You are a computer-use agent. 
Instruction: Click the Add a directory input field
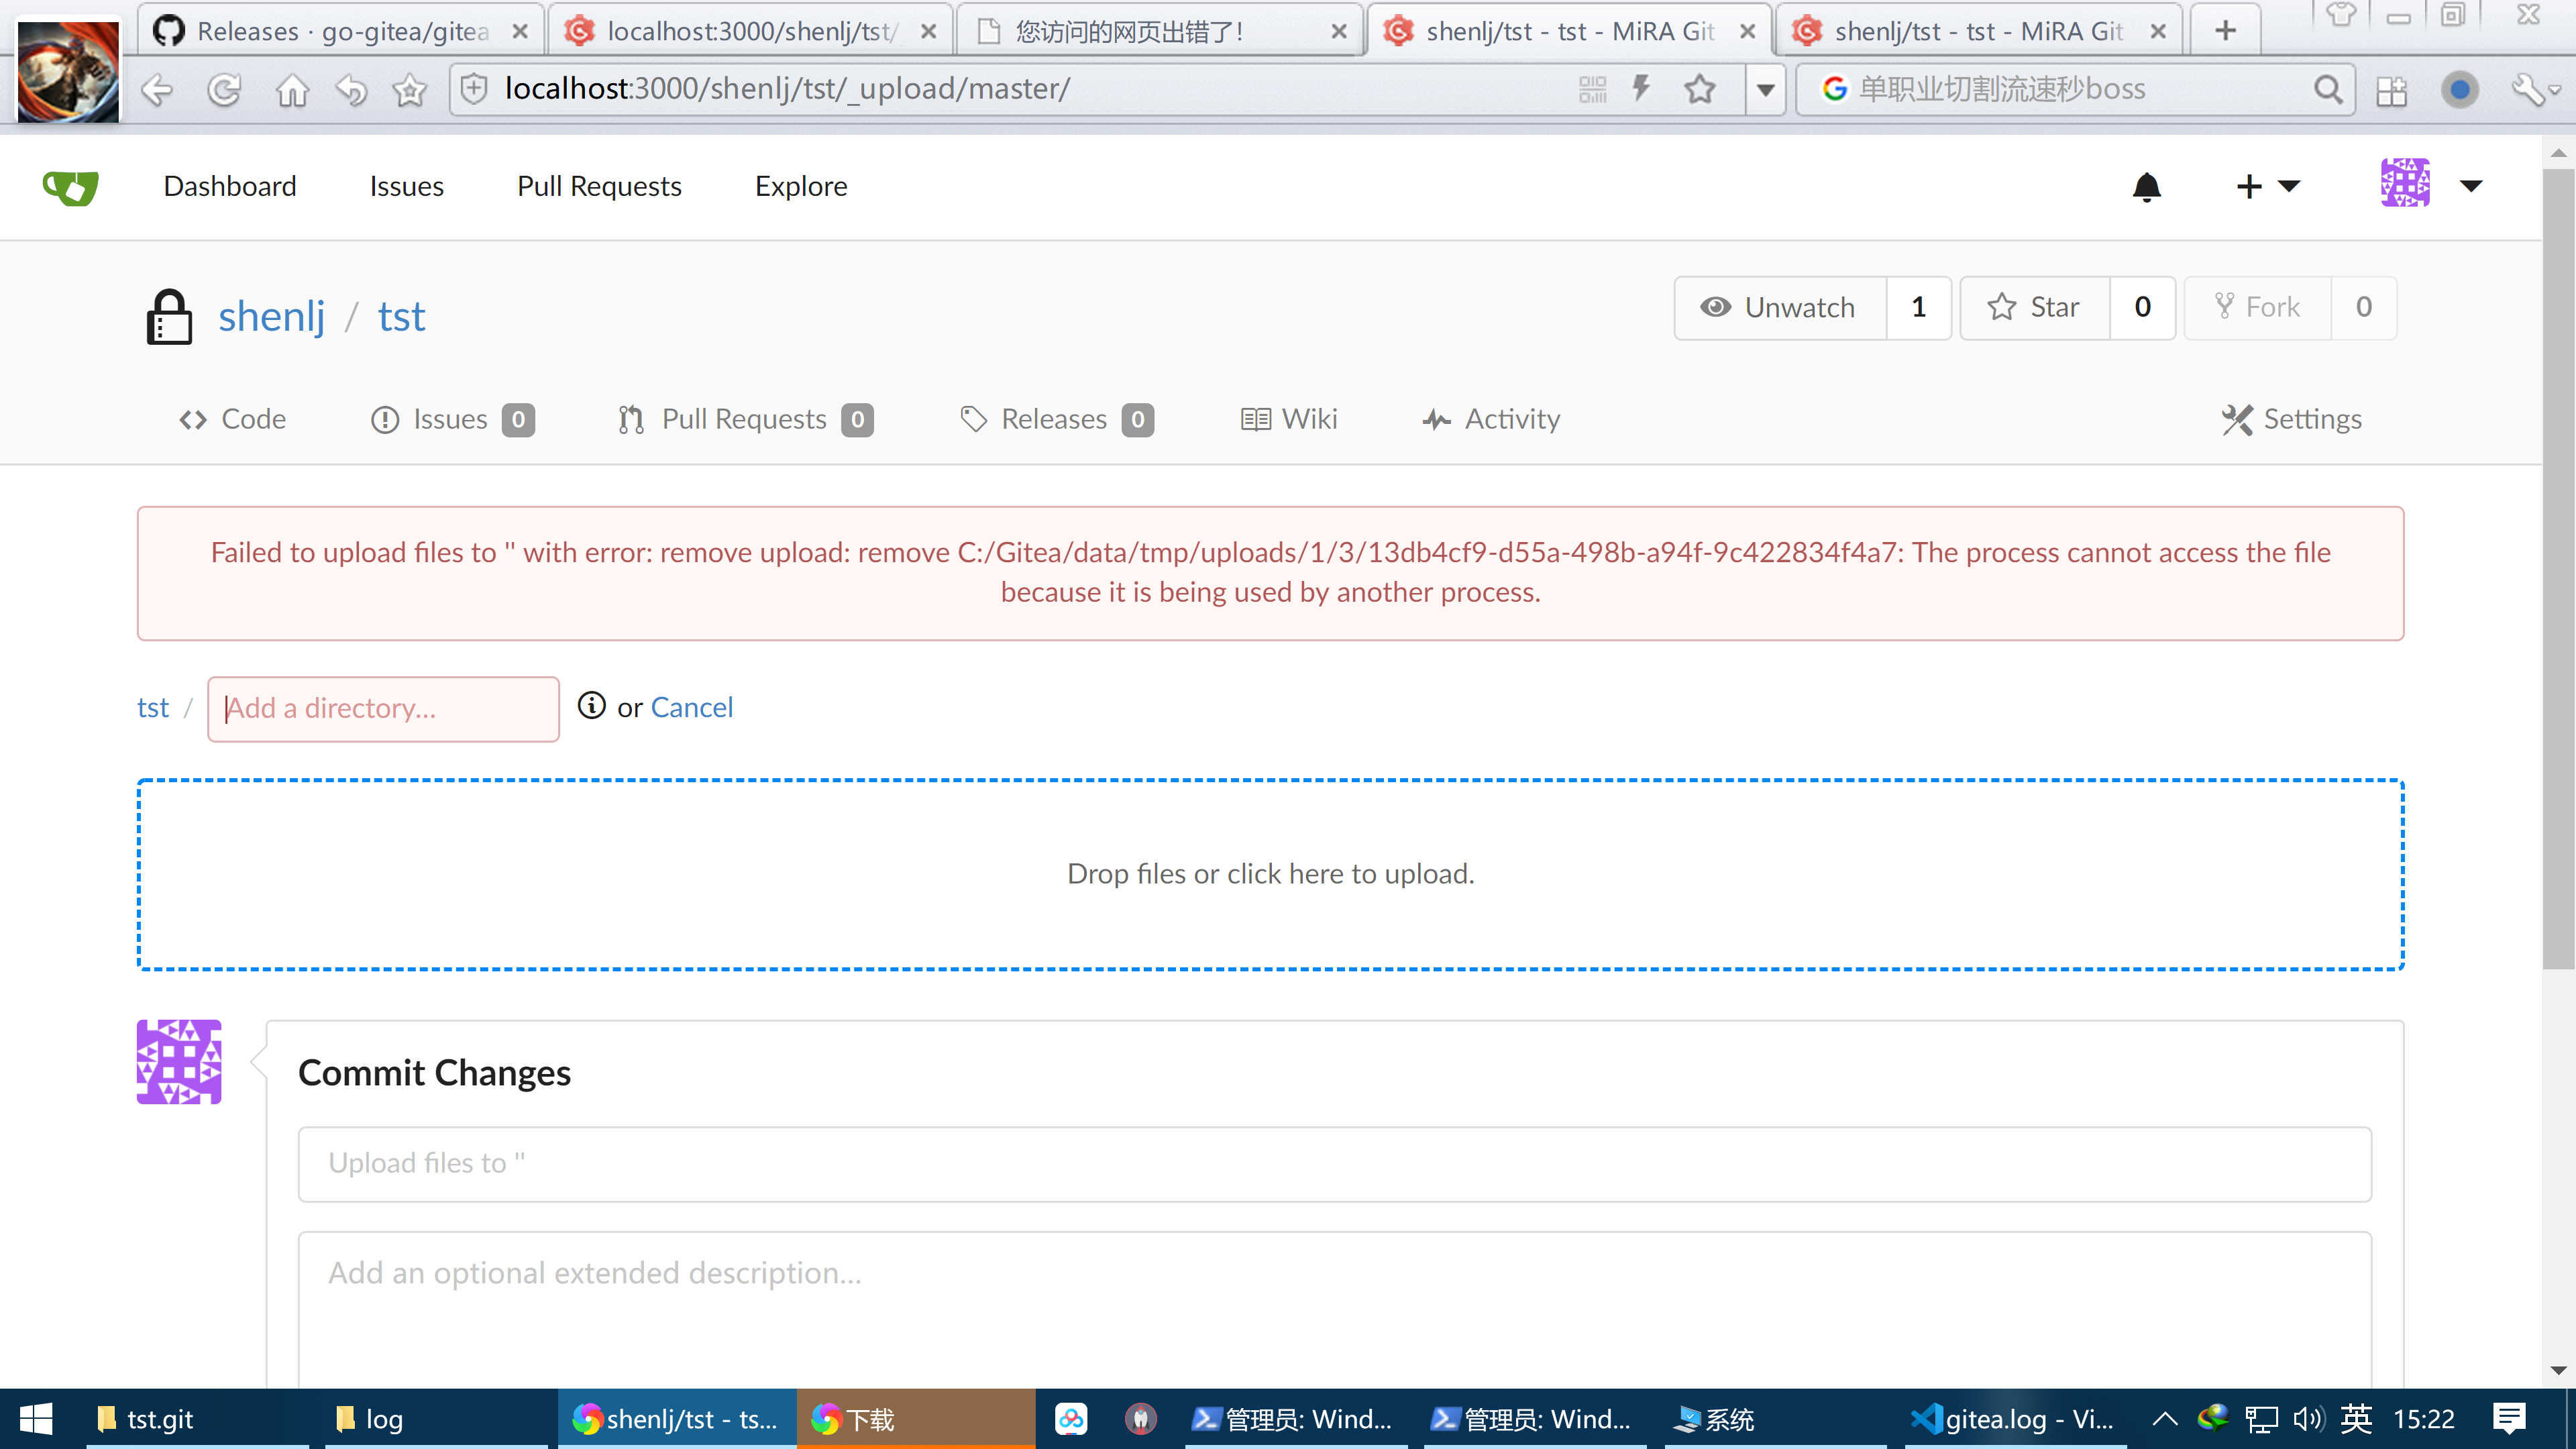coord(383,708)
